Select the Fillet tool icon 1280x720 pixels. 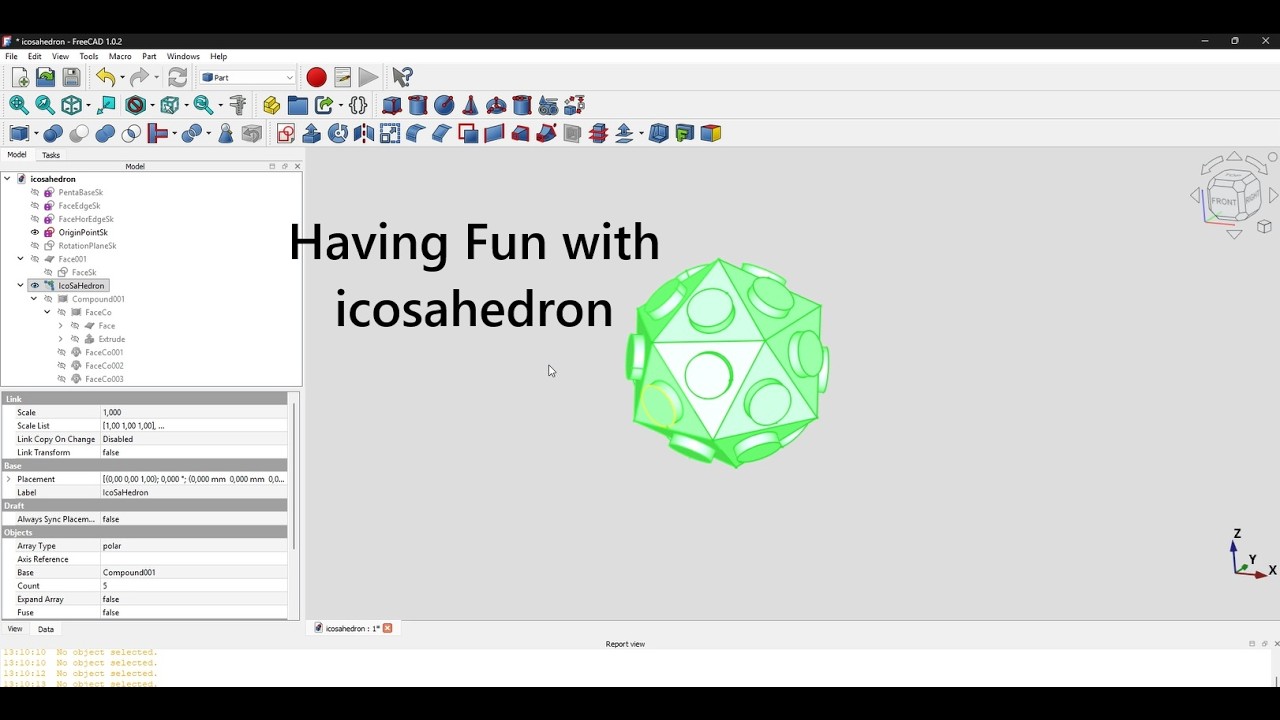pyautogui.click(x=416, y=133)
